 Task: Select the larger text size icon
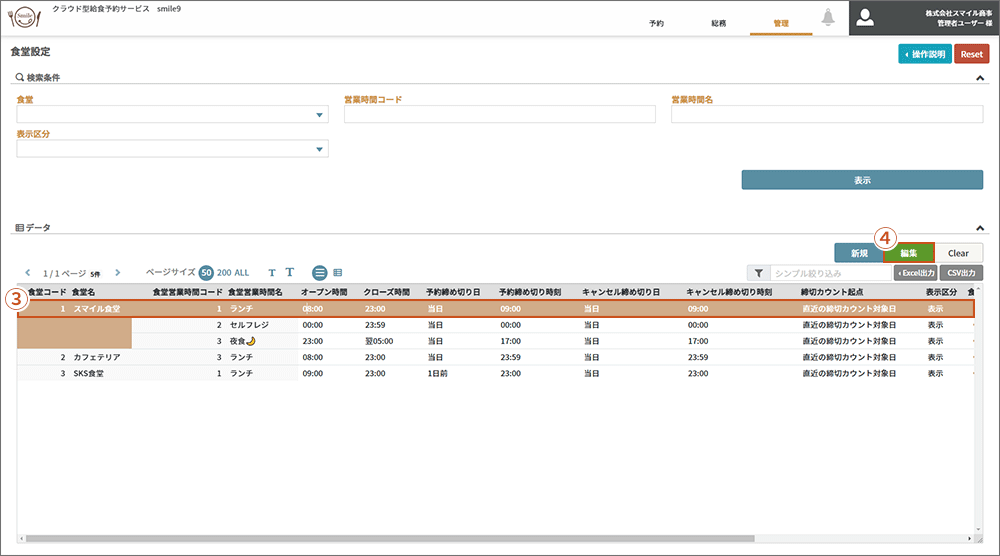click(x=289, y=272)
